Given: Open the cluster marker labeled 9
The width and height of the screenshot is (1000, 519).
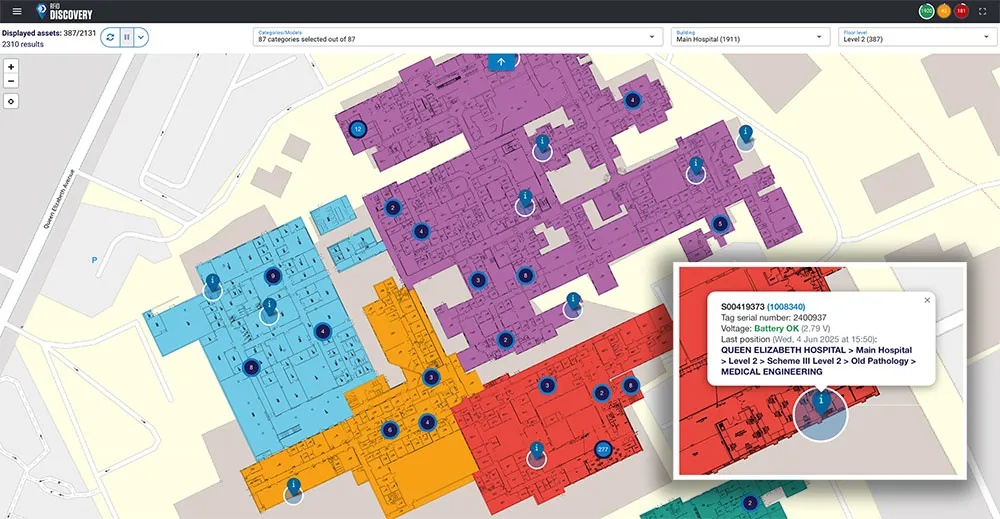Looking at the screenshot, I should tap(273, 276).
